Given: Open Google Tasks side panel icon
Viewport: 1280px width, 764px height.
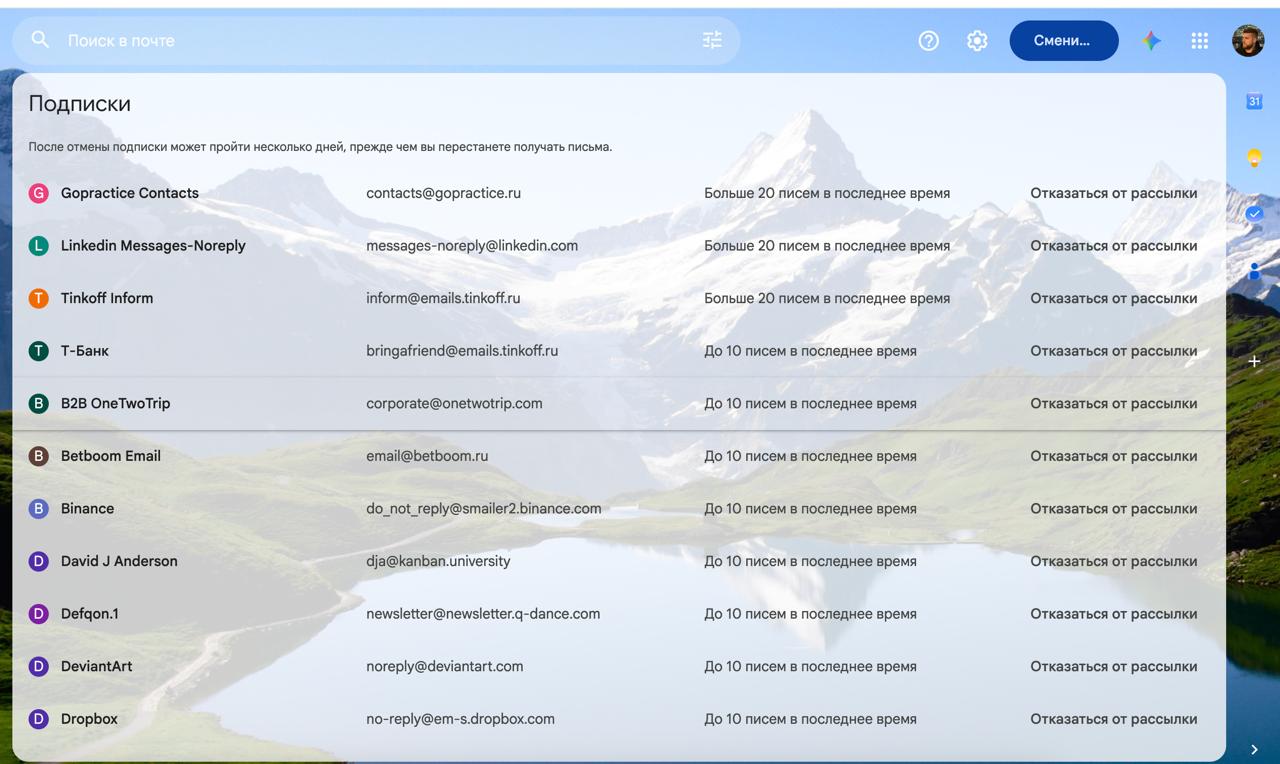Looking at the screenshot, I should [x=1254, y=213].
